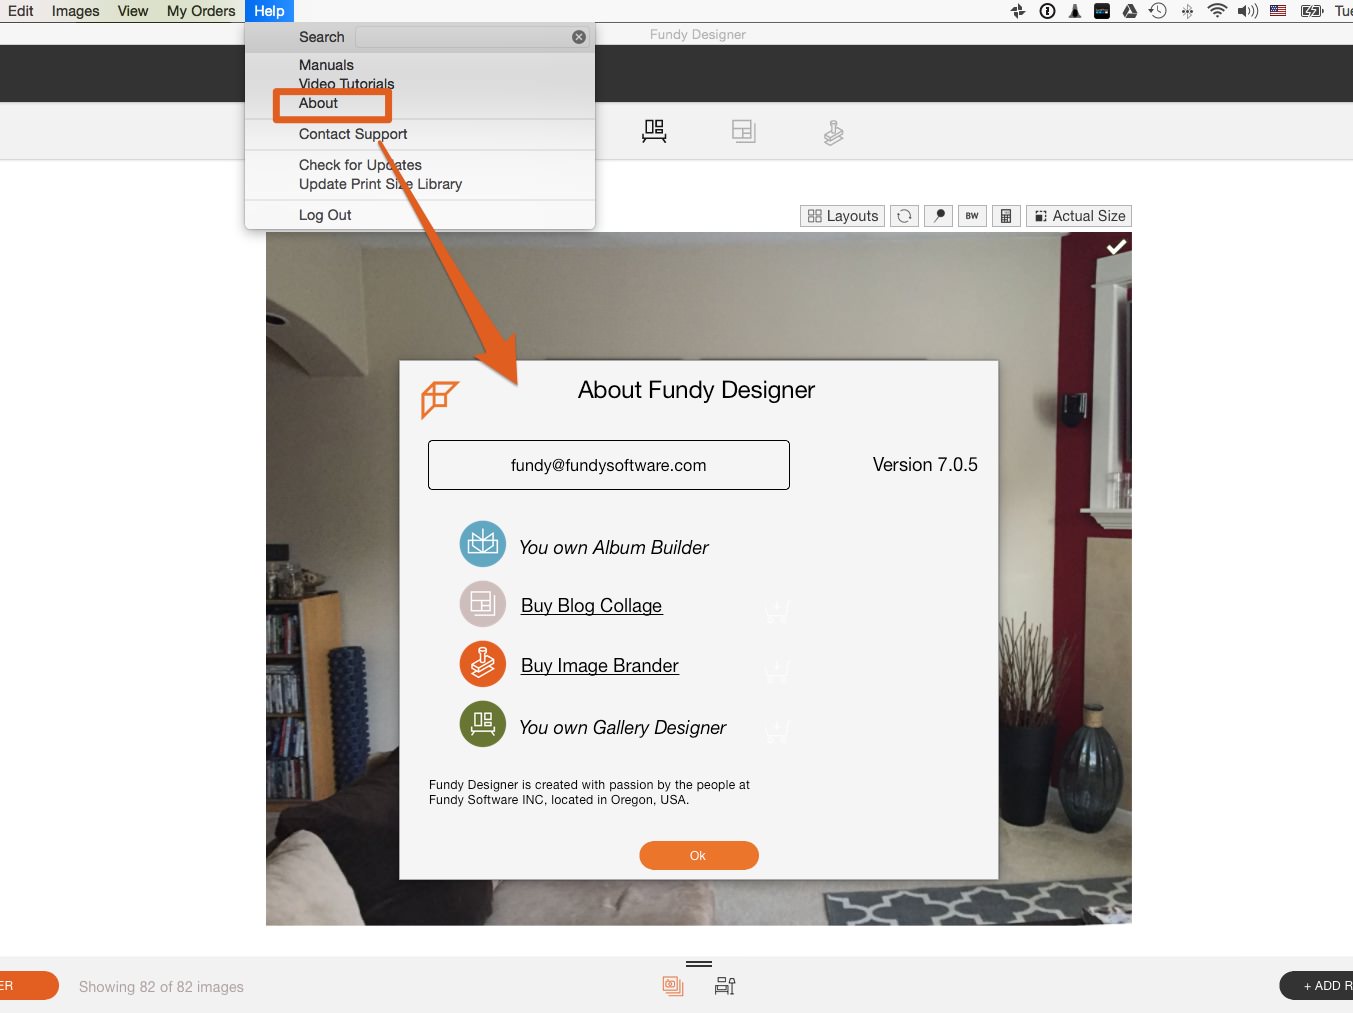
Task: Click the pin icon in image toolbar
Action: [x=938, y=216]
